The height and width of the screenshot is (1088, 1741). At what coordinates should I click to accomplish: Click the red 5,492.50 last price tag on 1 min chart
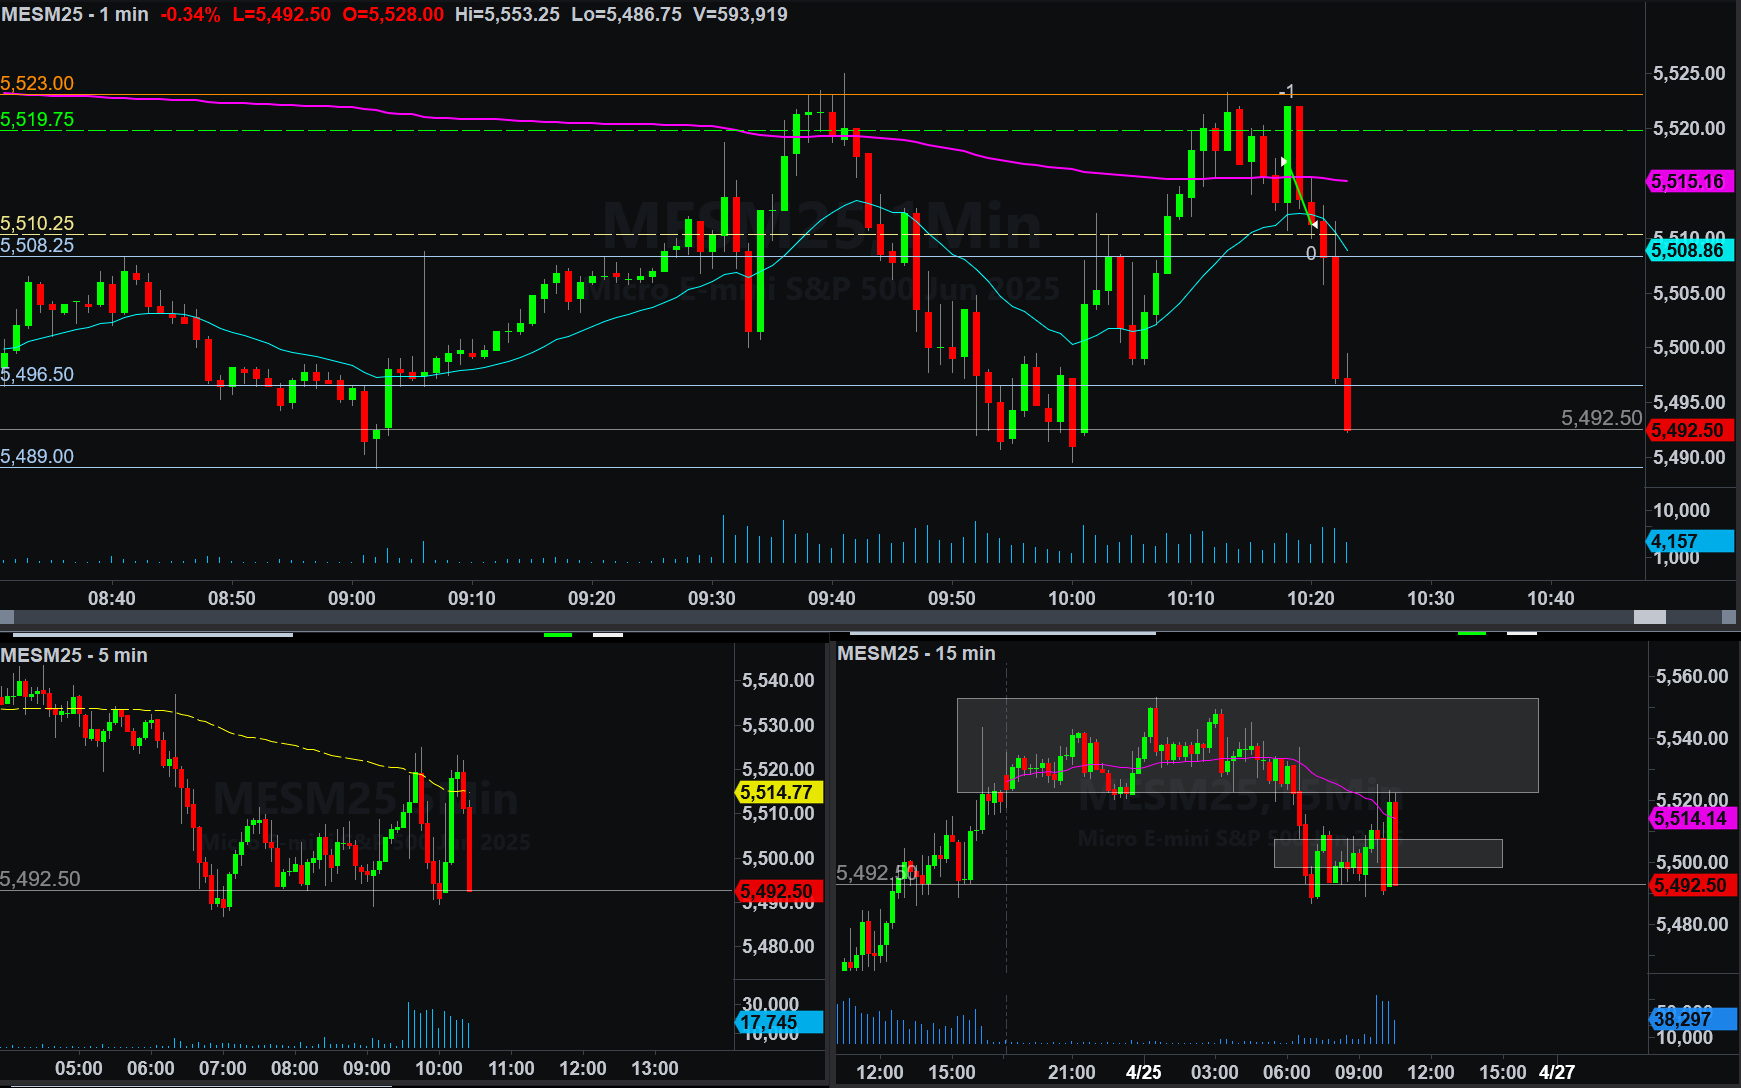[x=1688, y=430]
